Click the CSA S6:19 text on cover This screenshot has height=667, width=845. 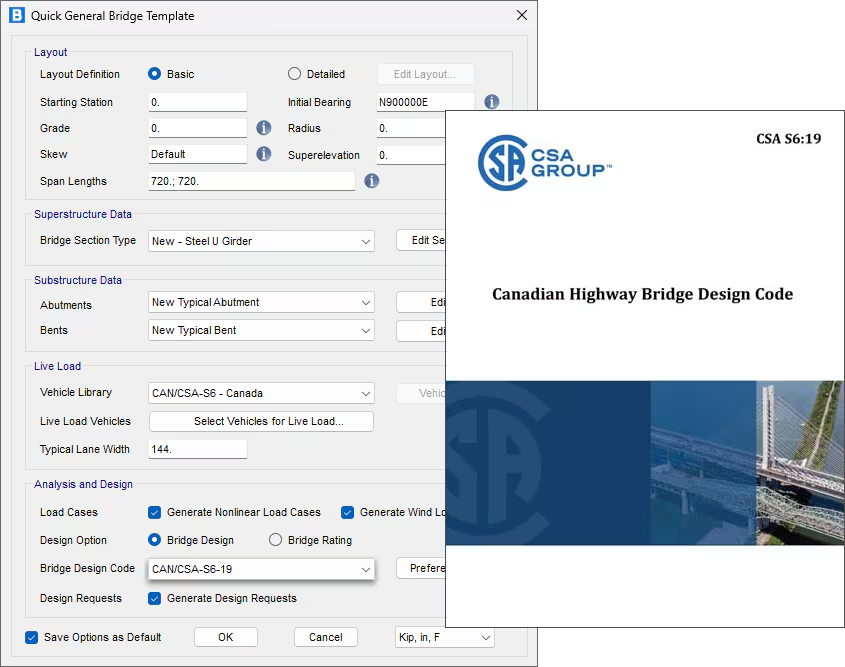788,139
